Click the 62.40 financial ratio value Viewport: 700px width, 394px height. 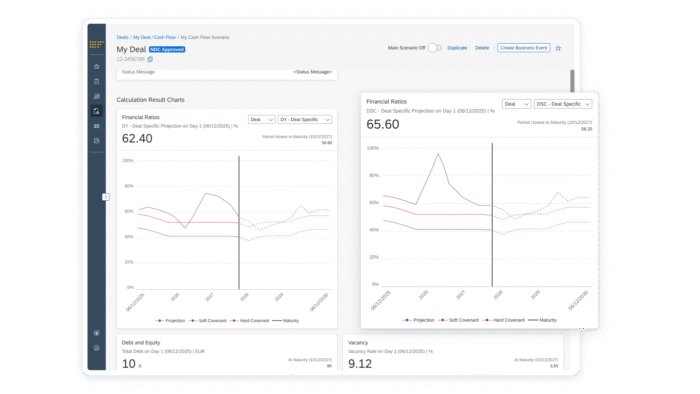tap(137, 139)
